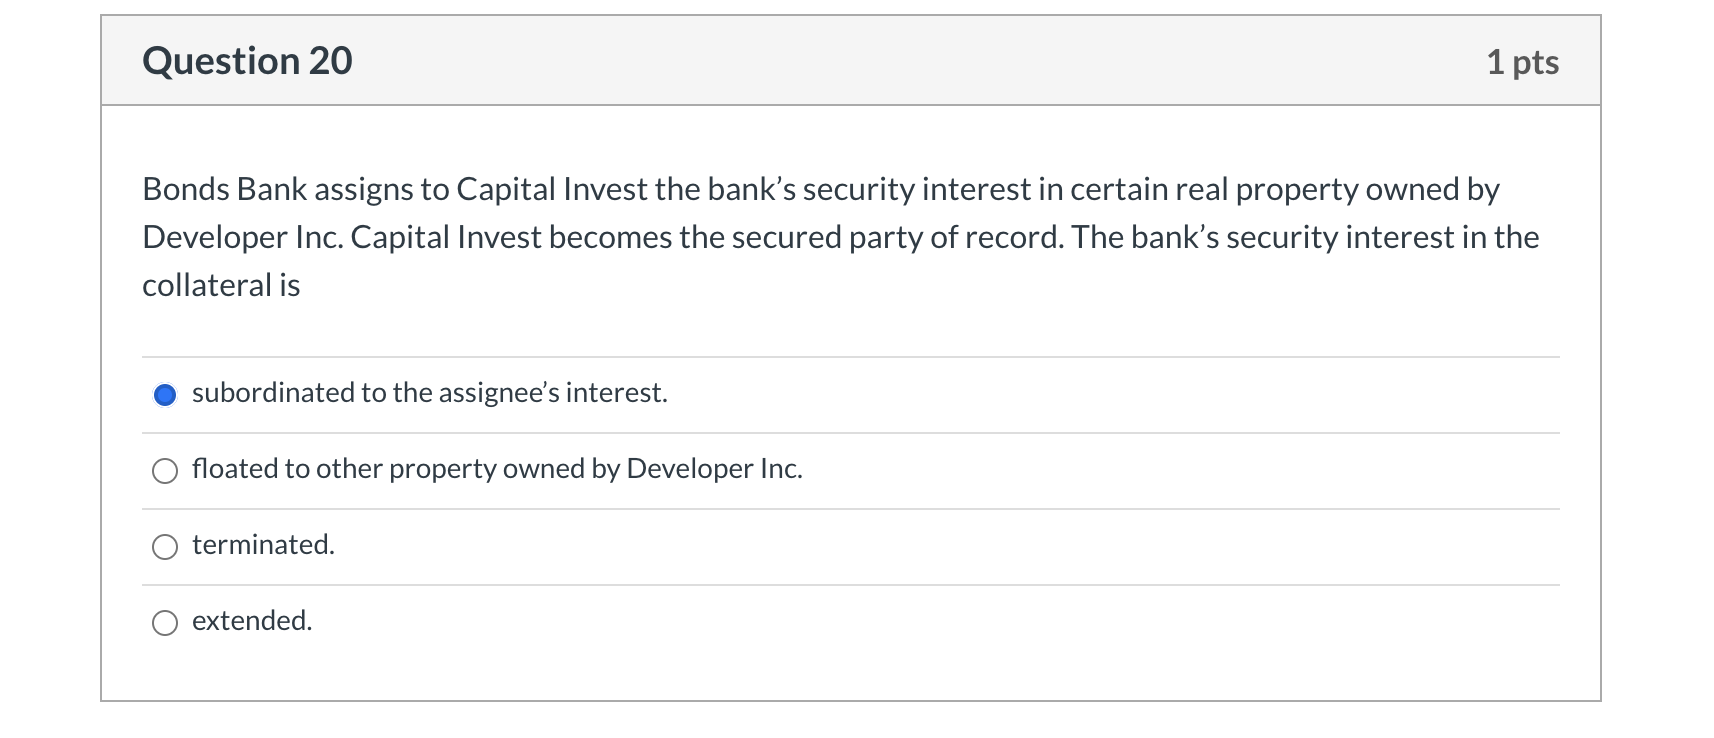Click the "1 pts" label
Viewport: 1714px width, 738px height.
1522,60
